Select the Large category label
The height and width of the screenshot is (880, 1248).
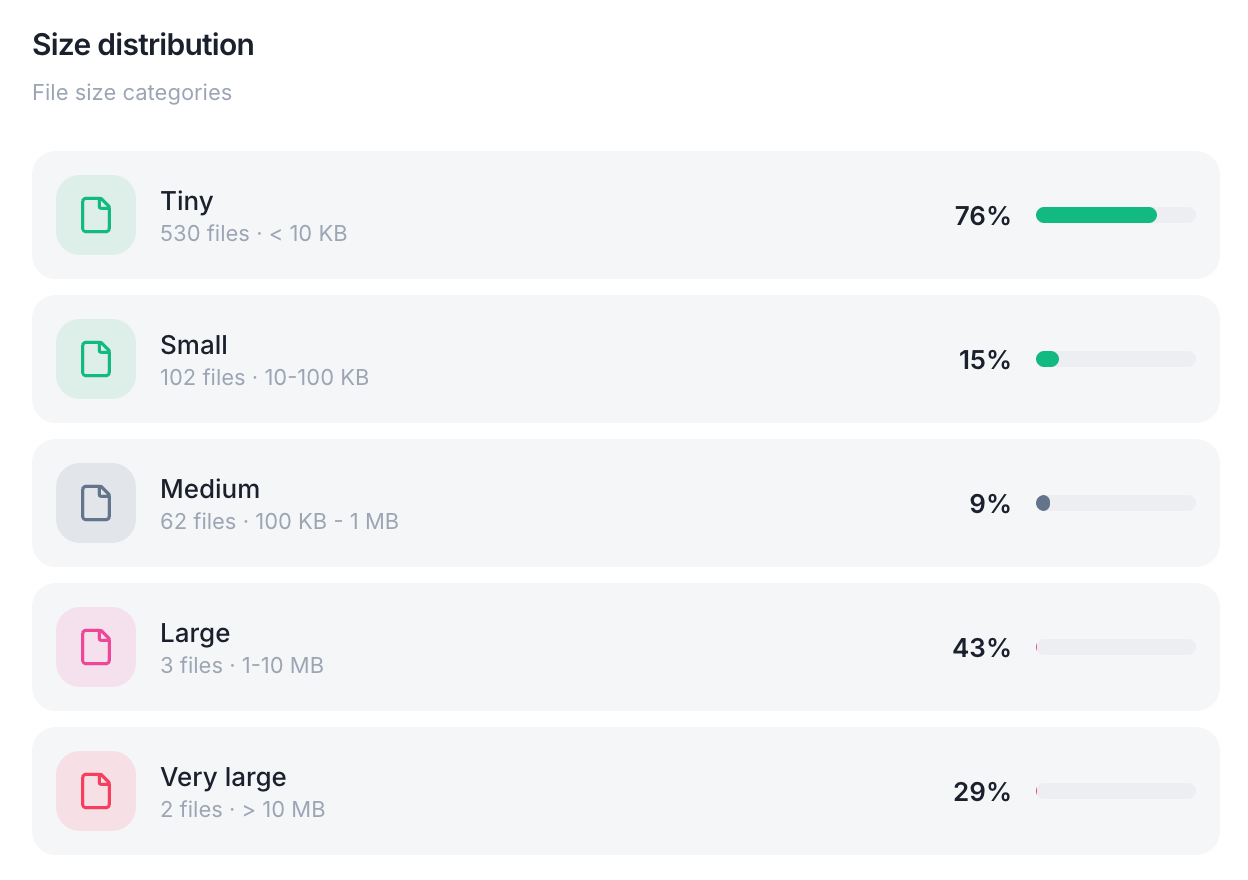pyautogui.click(x=195, y=633)
